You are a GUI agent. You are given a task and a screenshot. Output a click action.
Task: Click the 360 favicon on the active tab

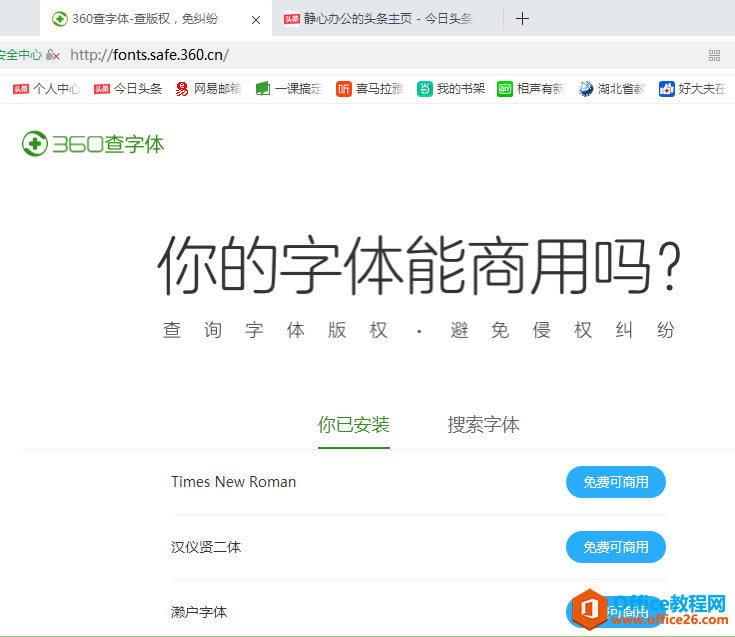[x=60, y=19]
